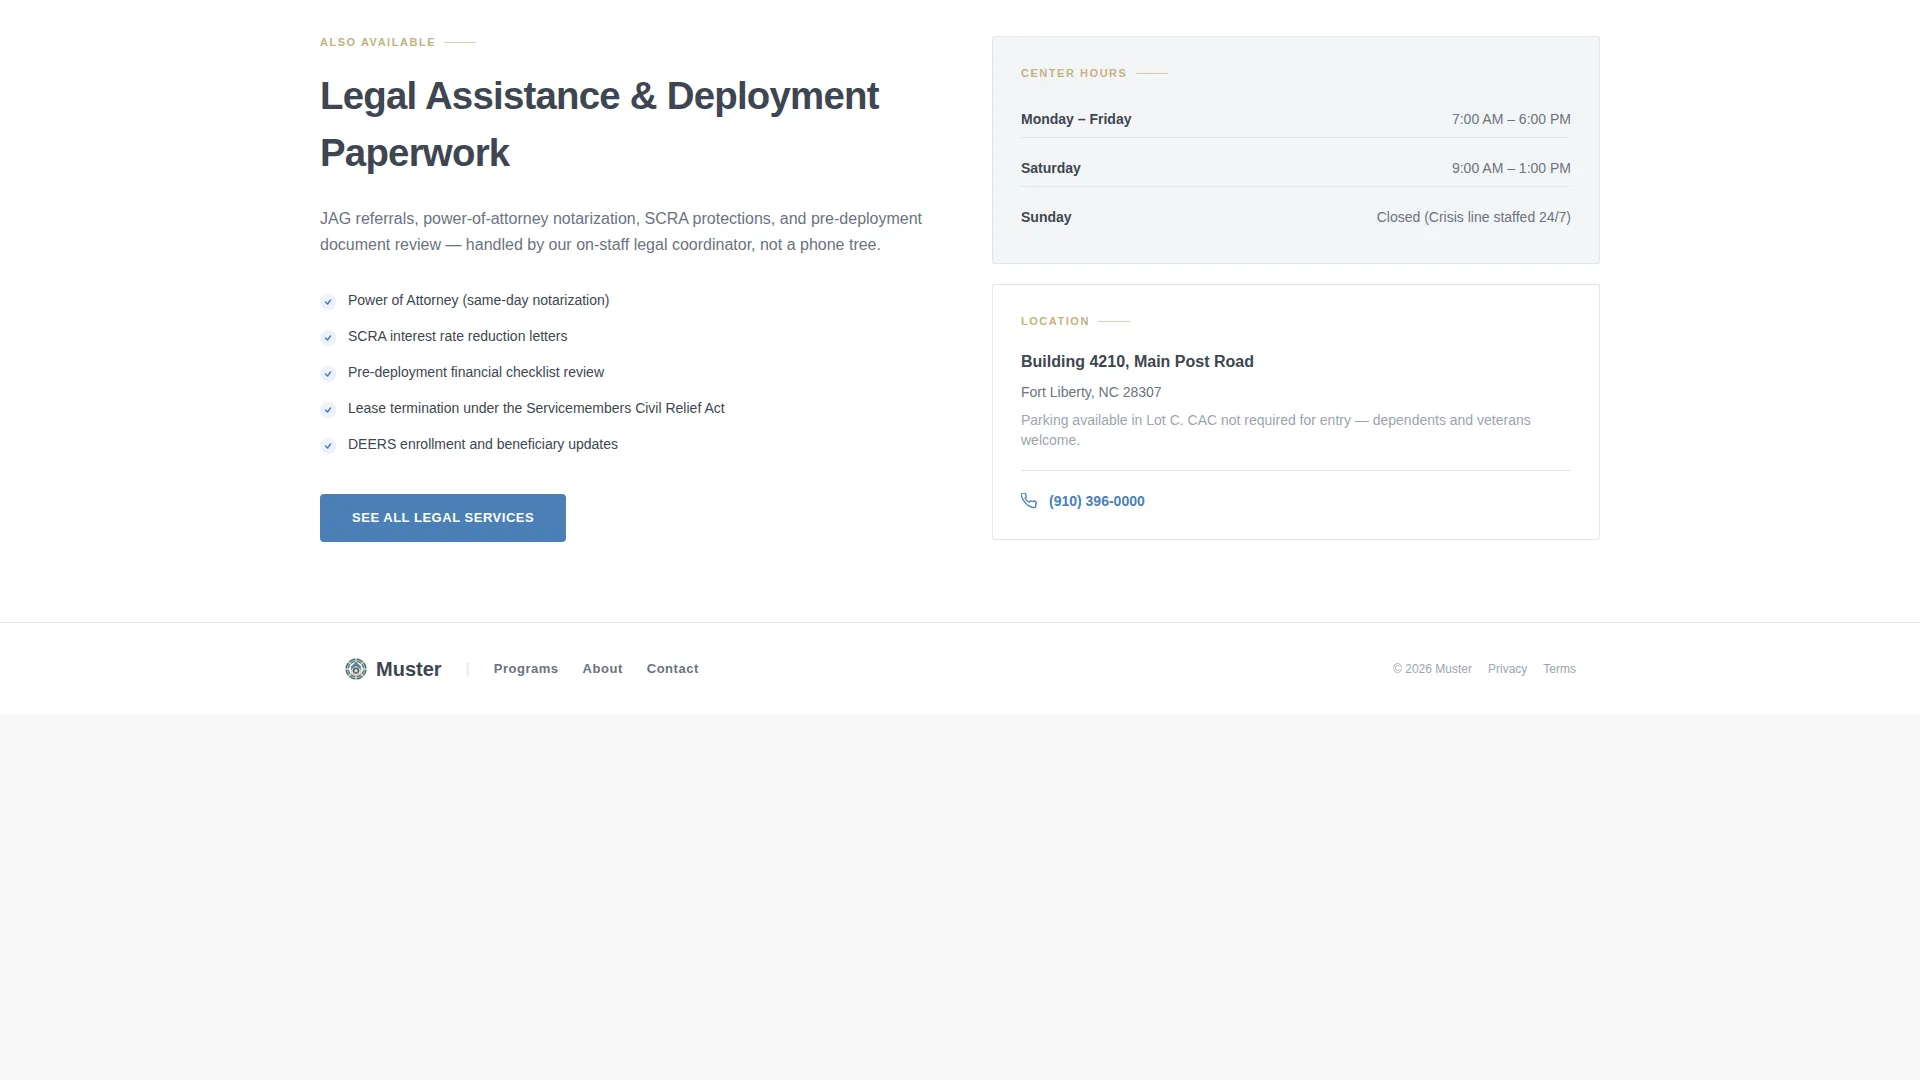Click Pre-deployment financial checklist review text

click(476, 372)
